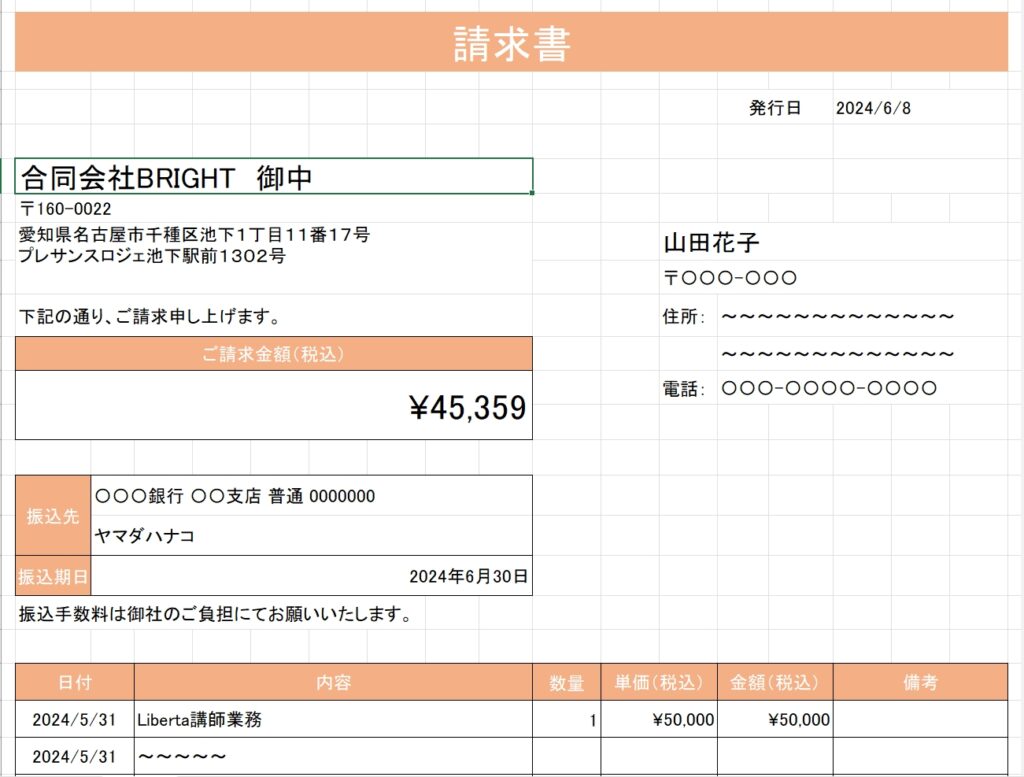Select the 振込先 label cell

click(x=53, y=516)
